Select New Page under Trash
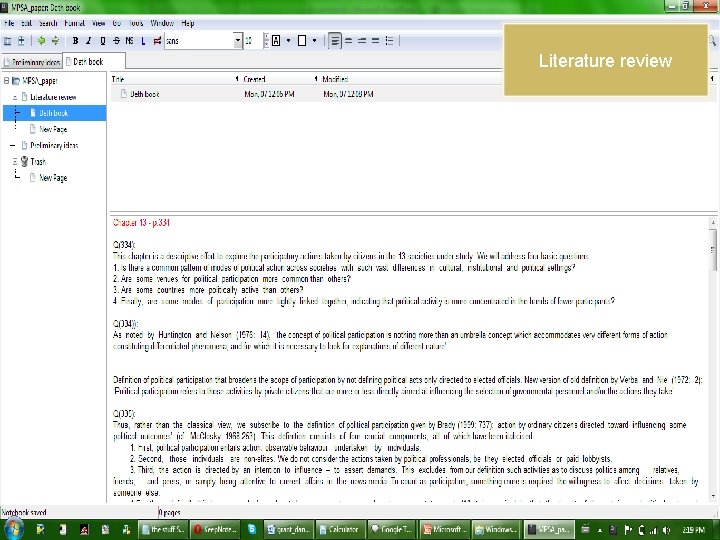The width and height of the screenshot is (720, 540). point(53,178)
